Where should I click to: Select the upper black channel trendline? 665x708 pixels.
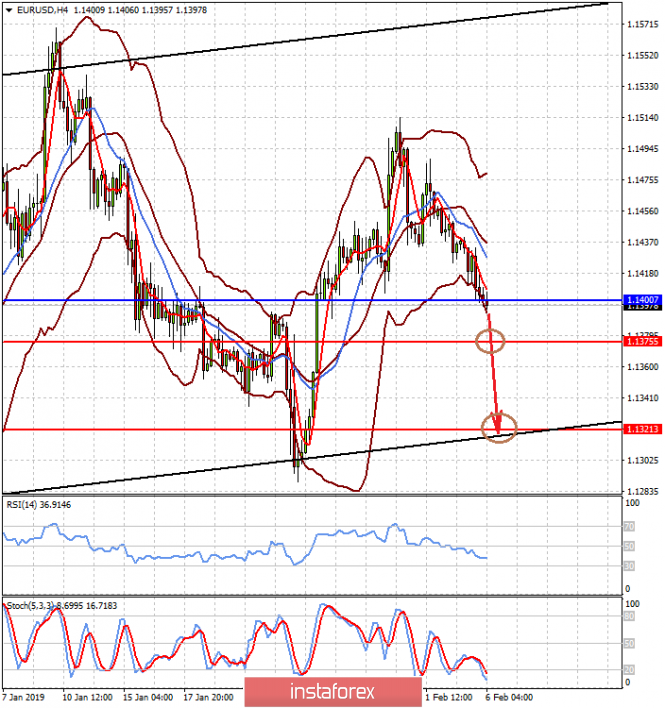pos(305,39)
